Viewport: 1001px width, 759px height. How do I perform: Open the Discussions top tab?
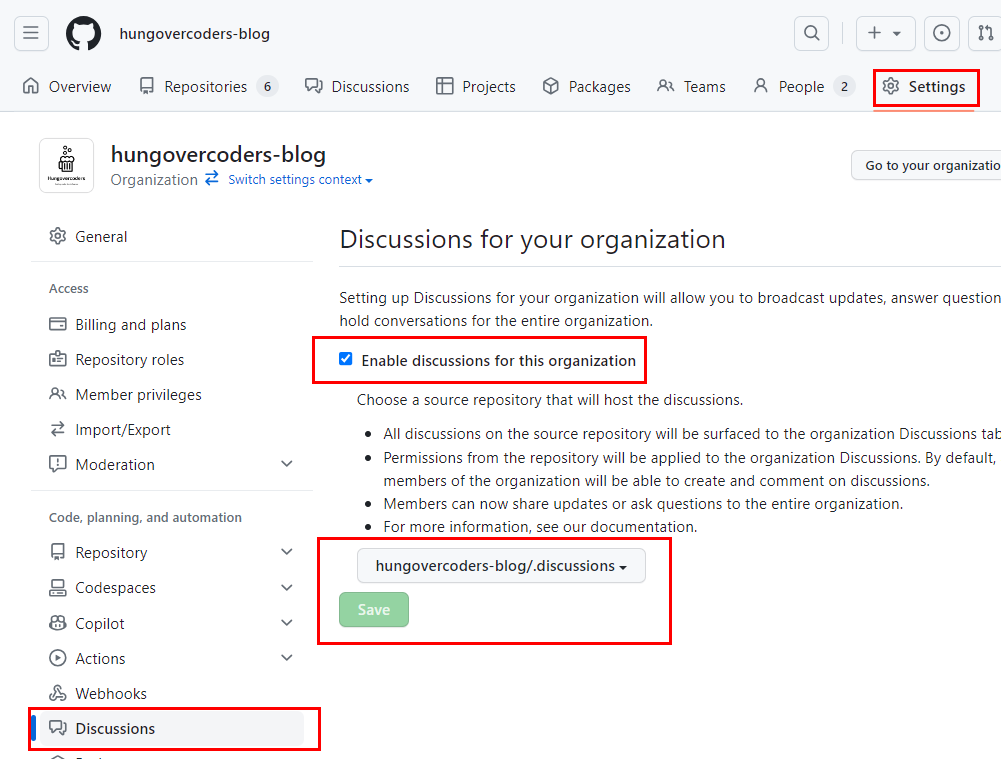click(357, 86)
